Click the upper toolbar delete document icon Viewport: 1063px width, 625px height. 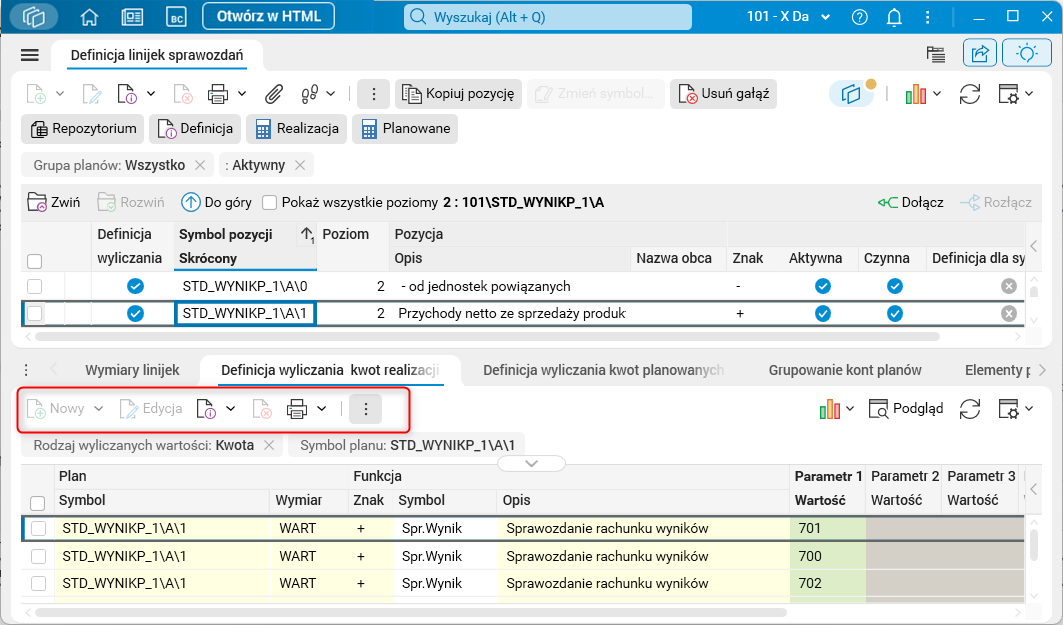pos(183,94)
